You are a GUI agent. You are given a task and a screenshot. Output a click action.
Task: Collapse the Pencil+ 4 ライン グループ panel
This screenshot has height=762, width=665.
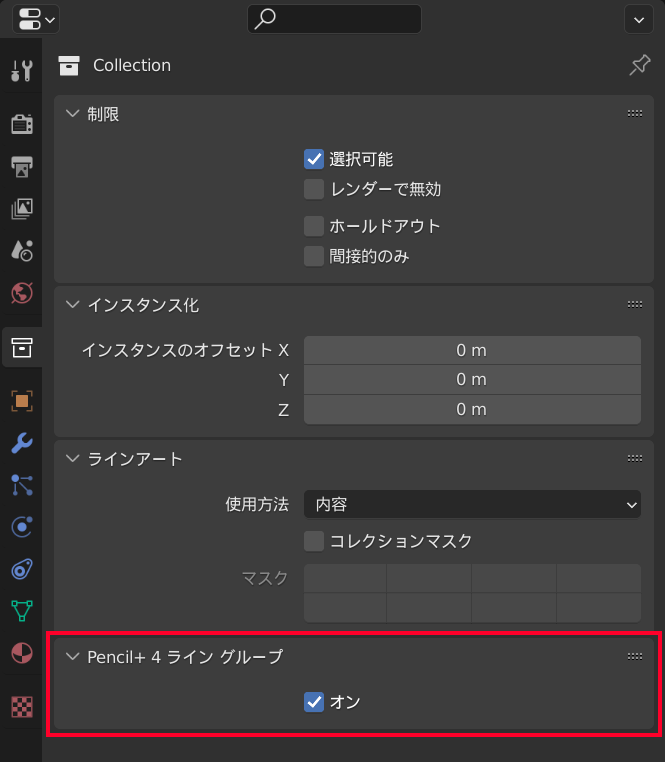72,657
